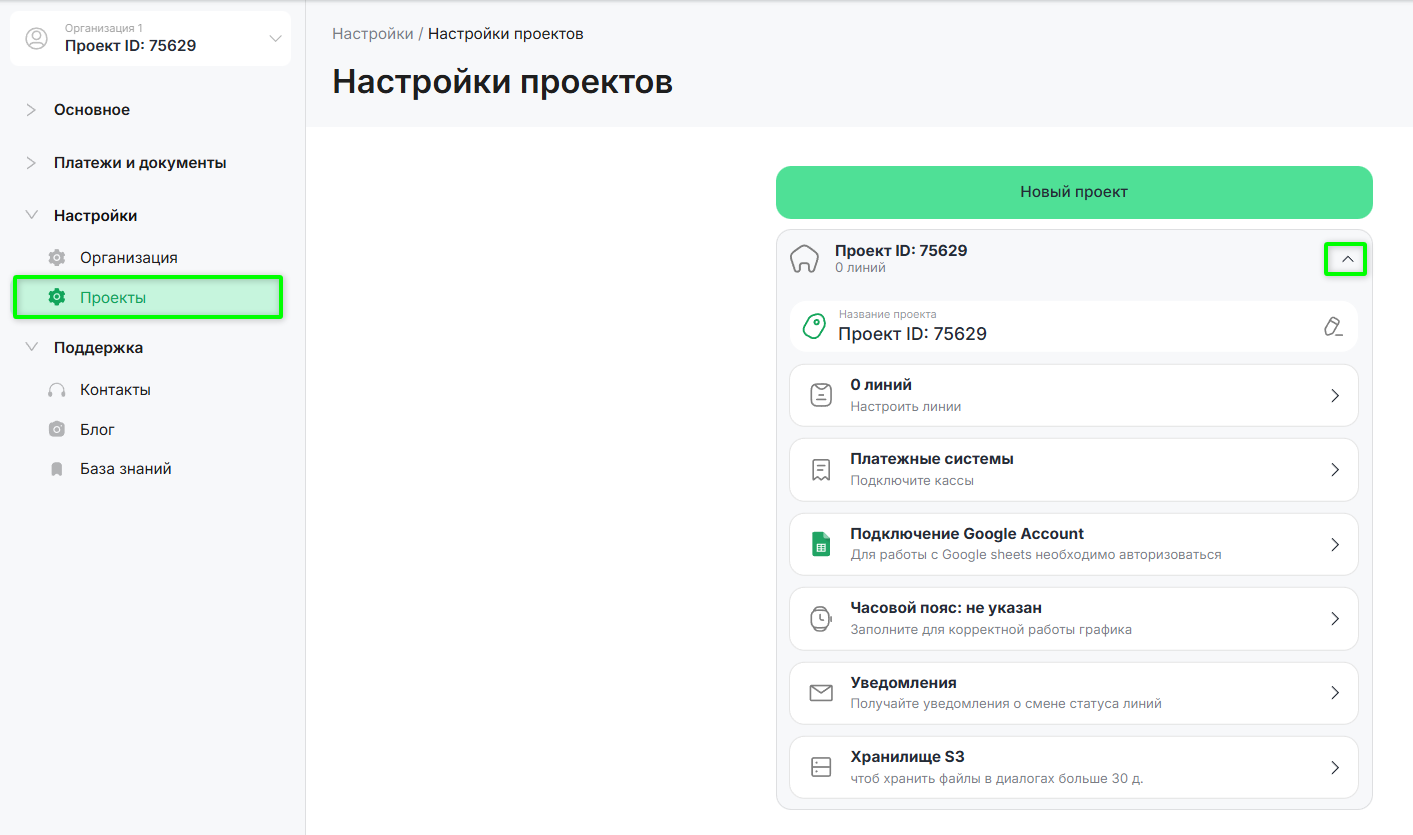
Task: Click the pencil edit icon beside project name
Action: [x=1332, y=327]
